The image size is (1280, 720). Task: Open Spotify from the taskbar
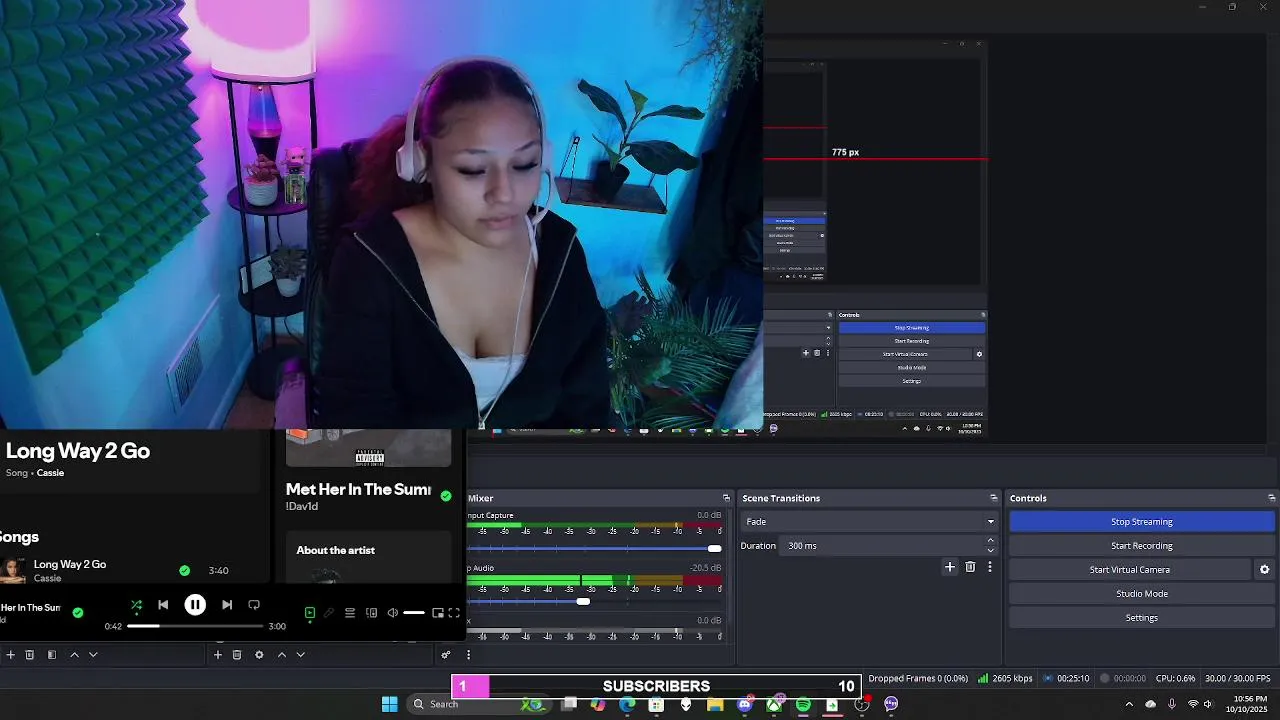(803, 704)
